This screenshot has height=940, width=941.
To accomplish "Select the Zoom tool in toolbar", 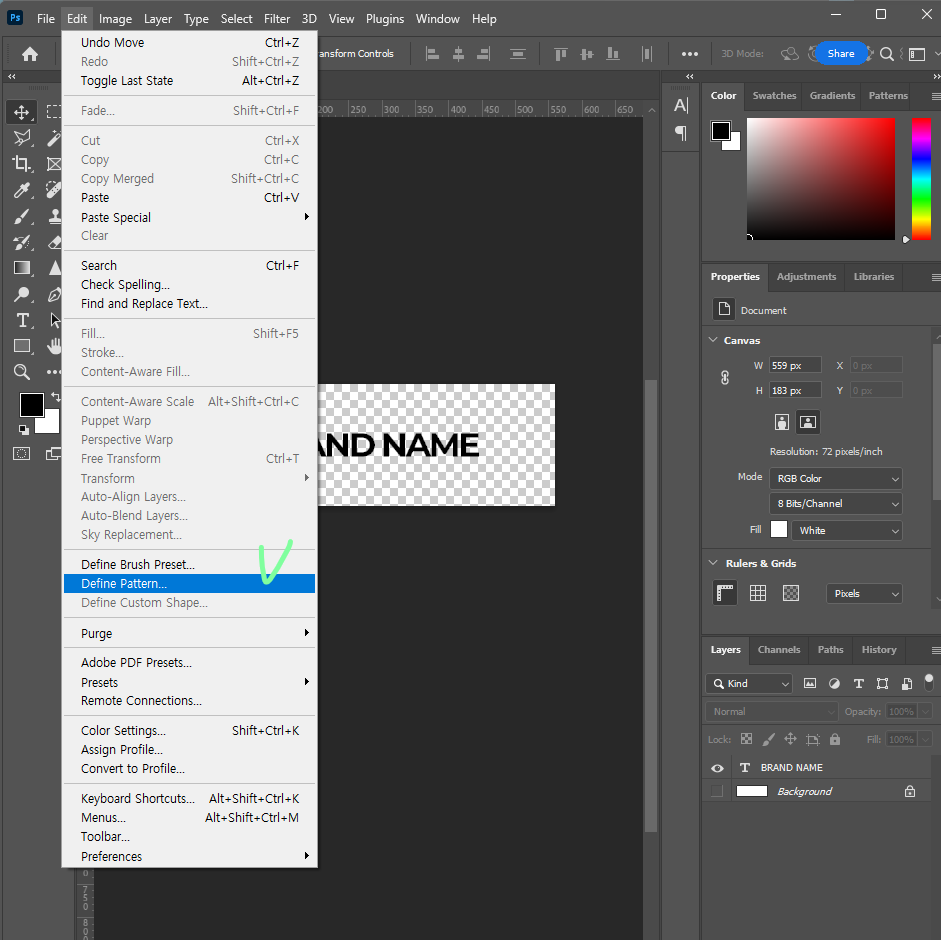I will [x=22, y=372].
